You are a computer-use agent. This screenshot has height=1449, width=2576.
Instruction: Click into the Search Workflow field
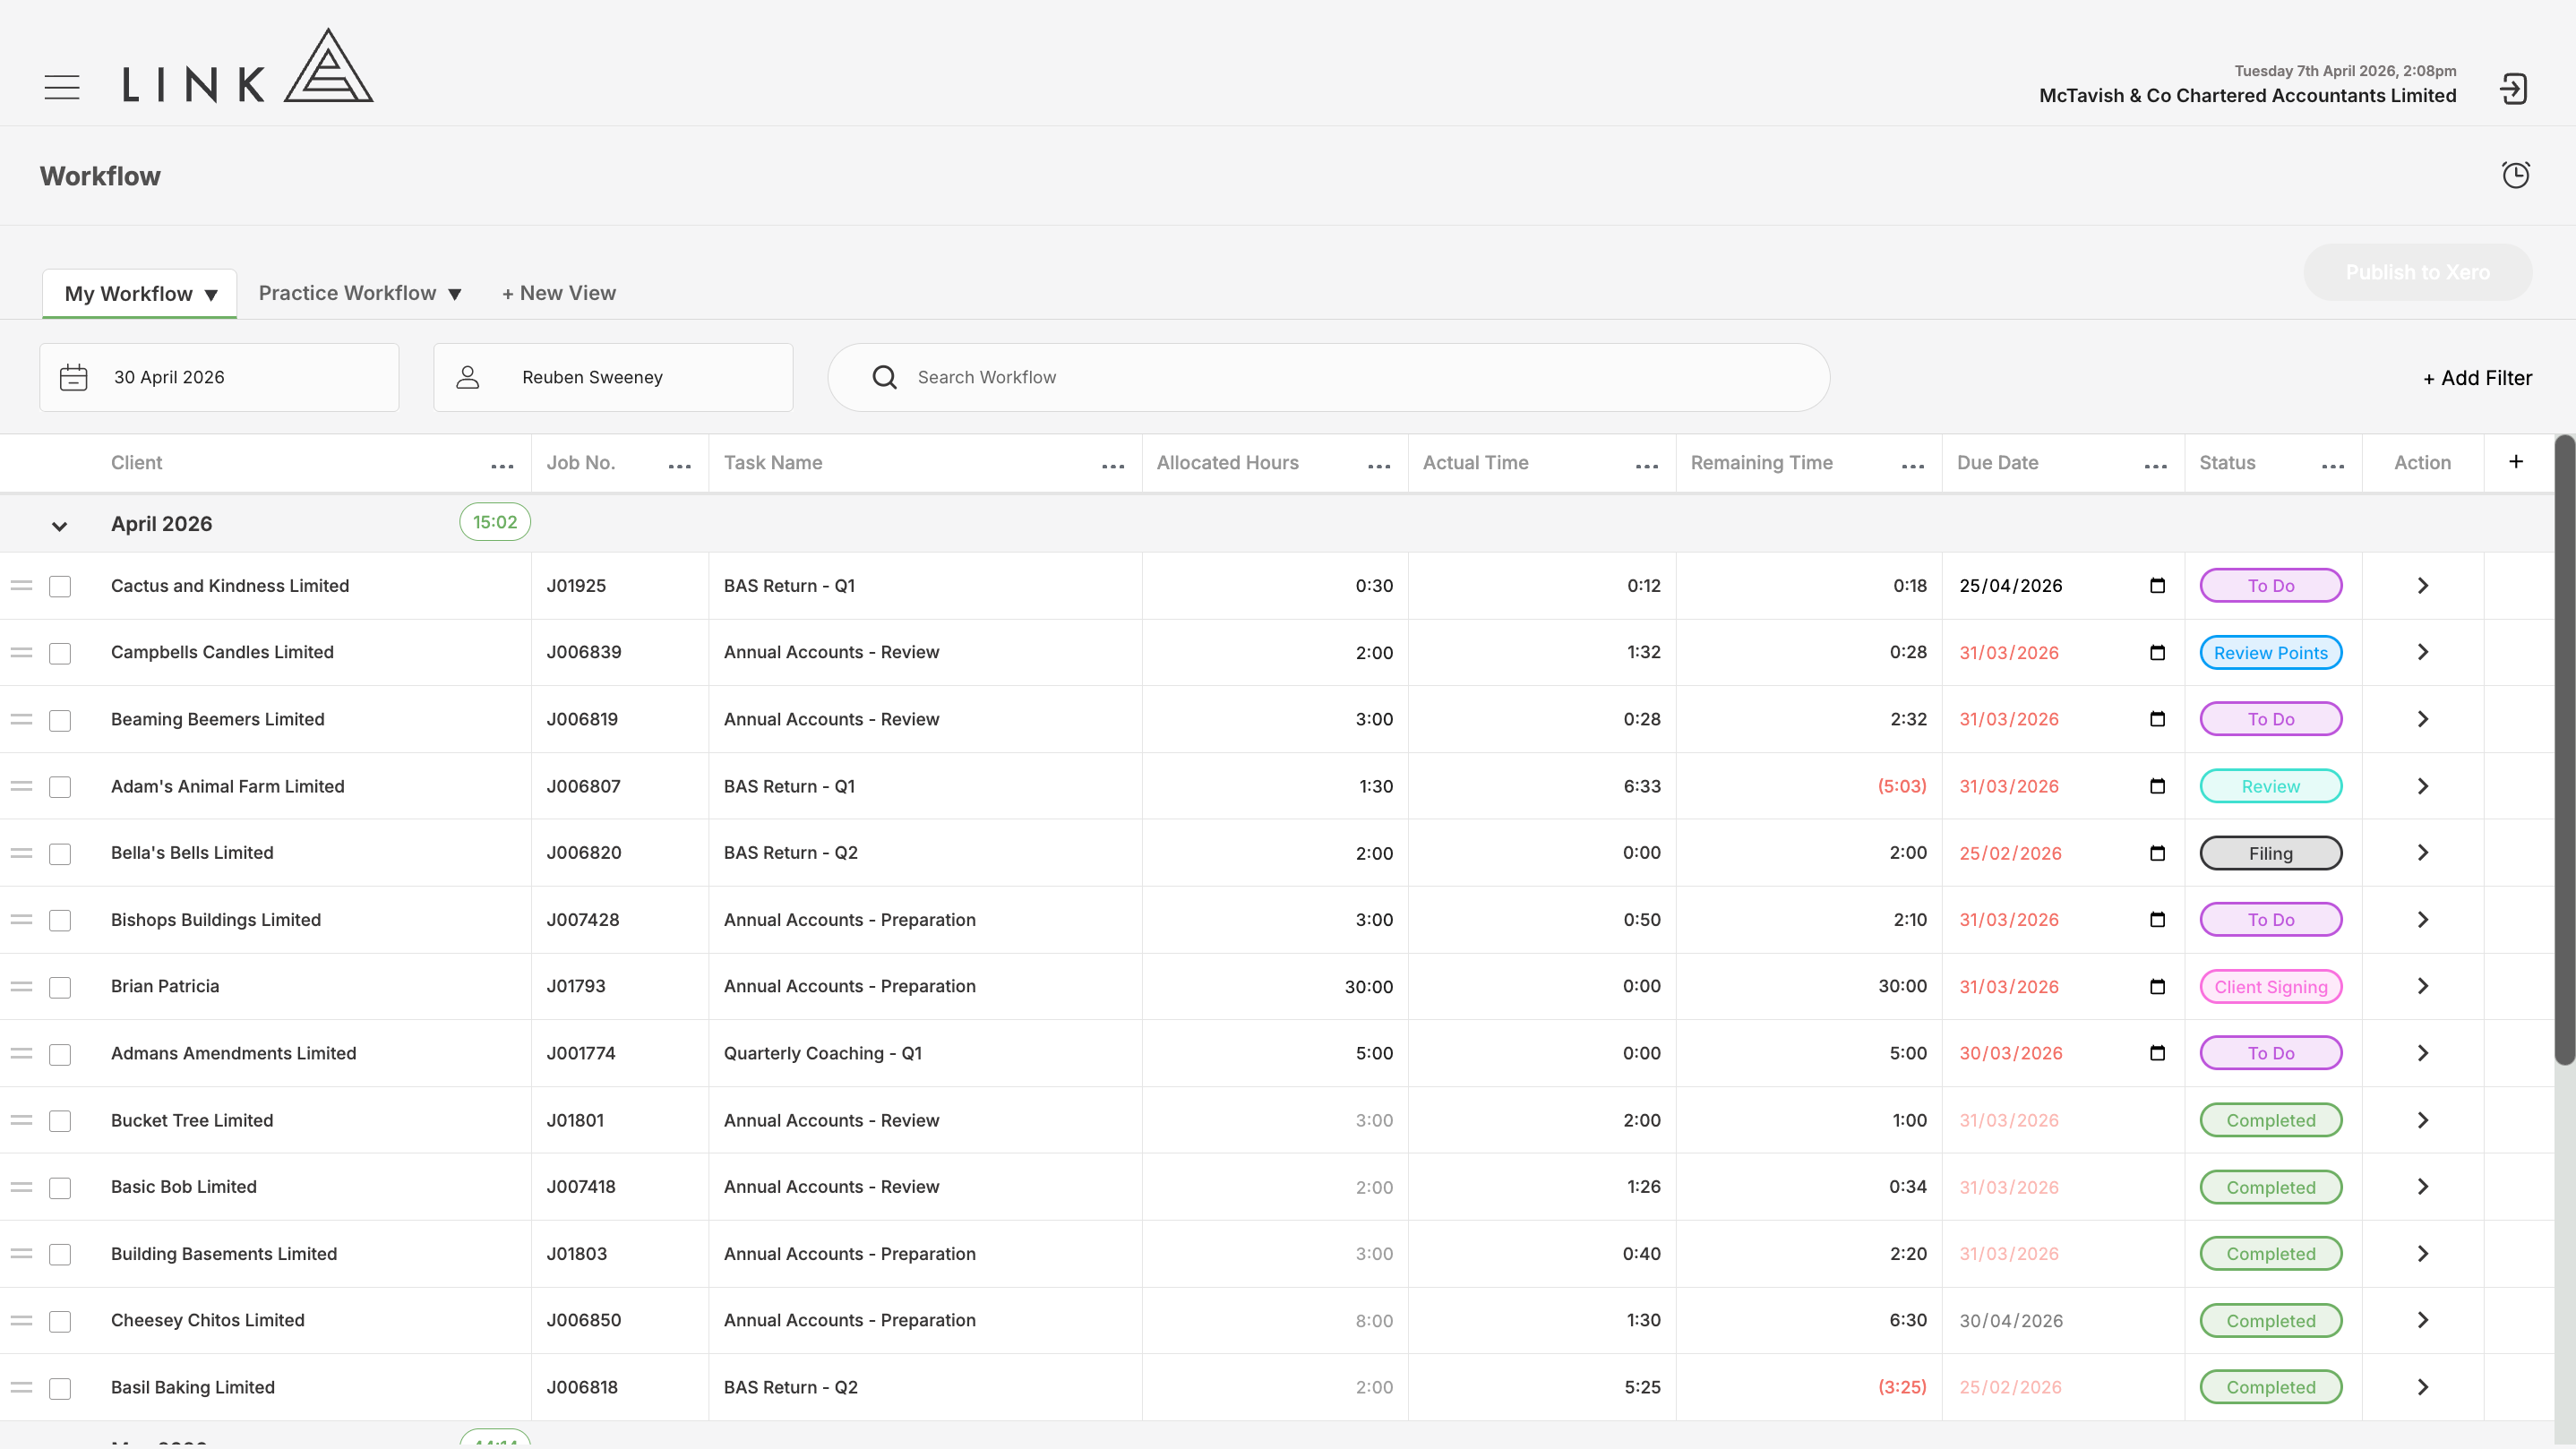(1329, 377)
